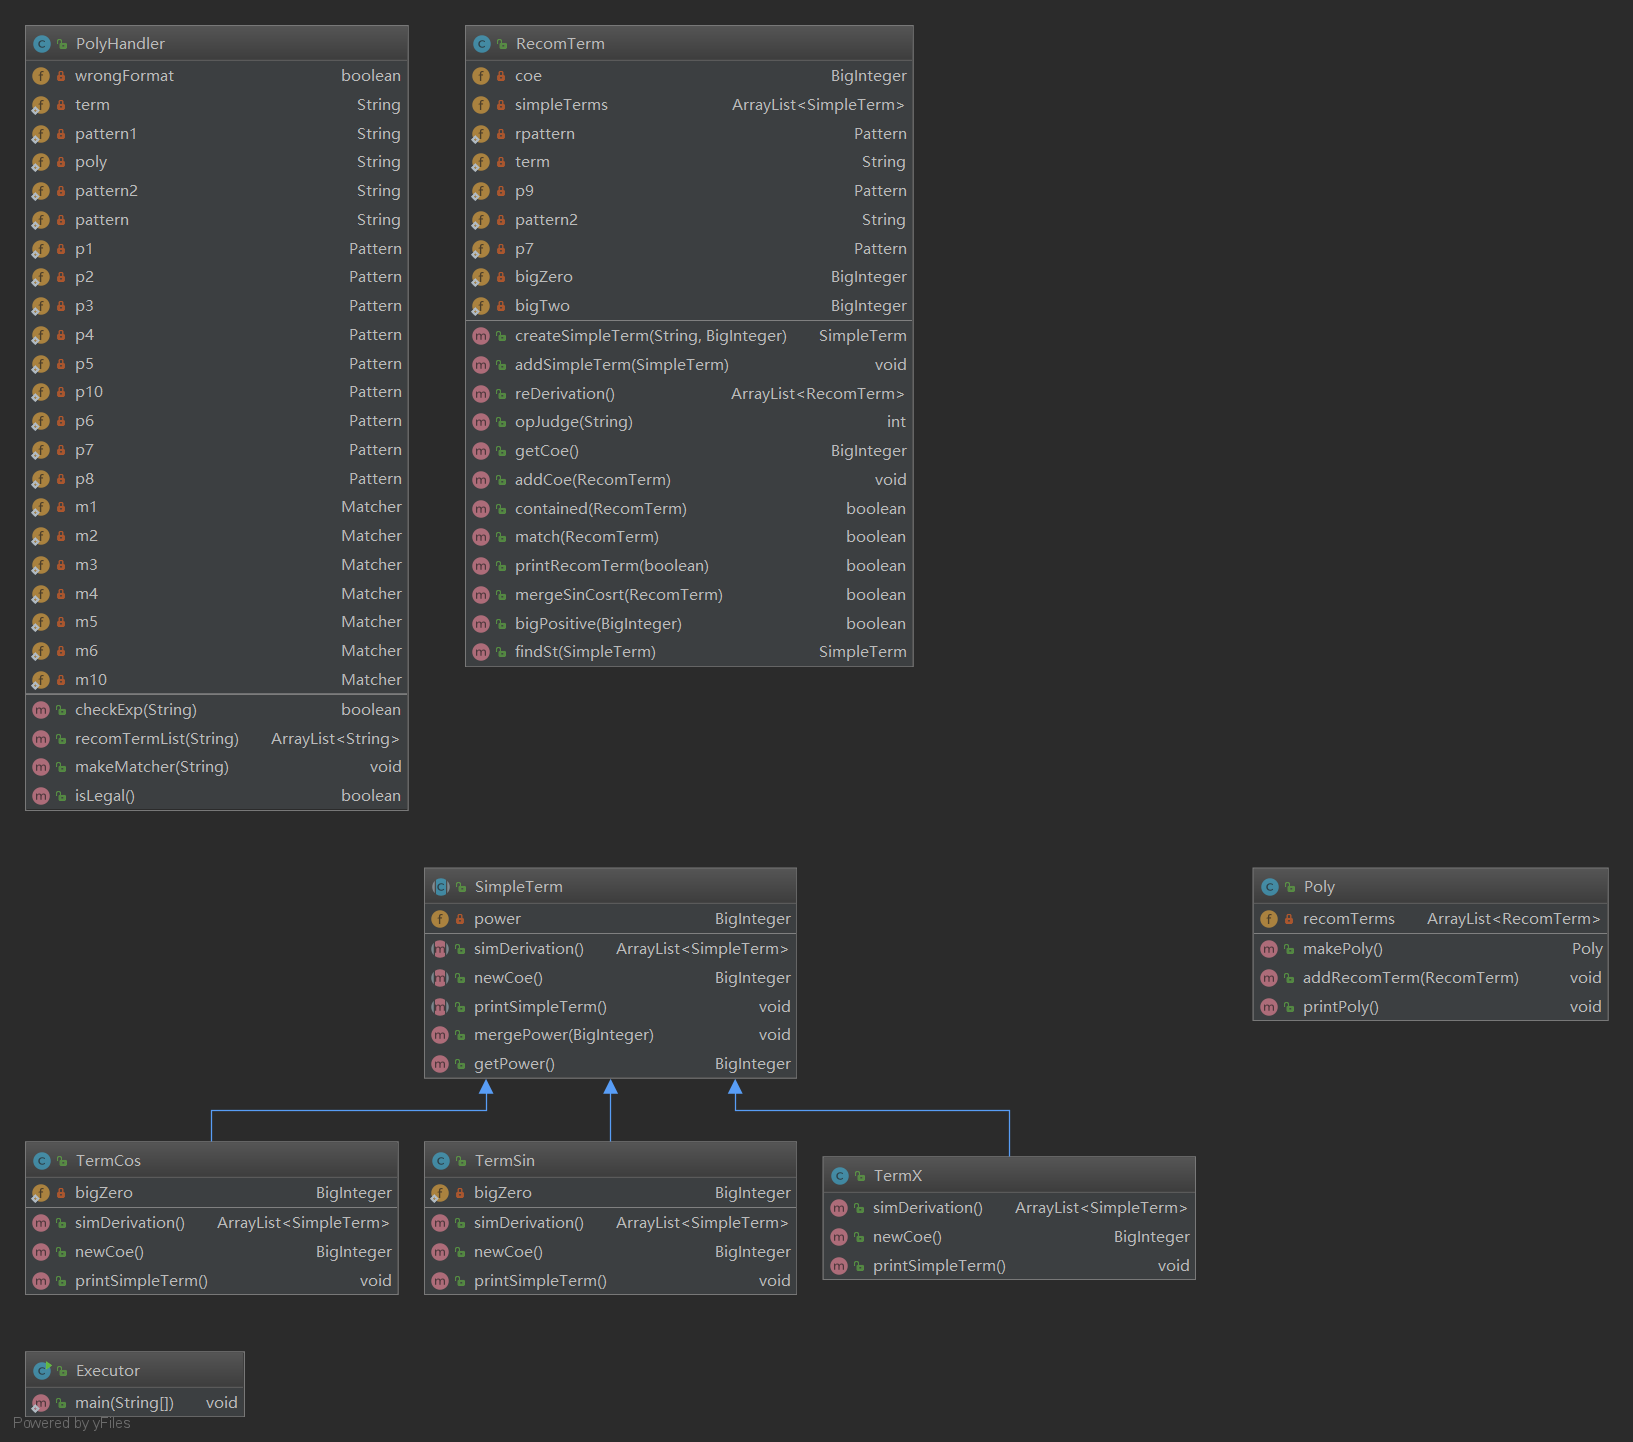Click the field icon beside recomTerms in Poly
1633x1442 pixels.
(x=1268, y=919)
